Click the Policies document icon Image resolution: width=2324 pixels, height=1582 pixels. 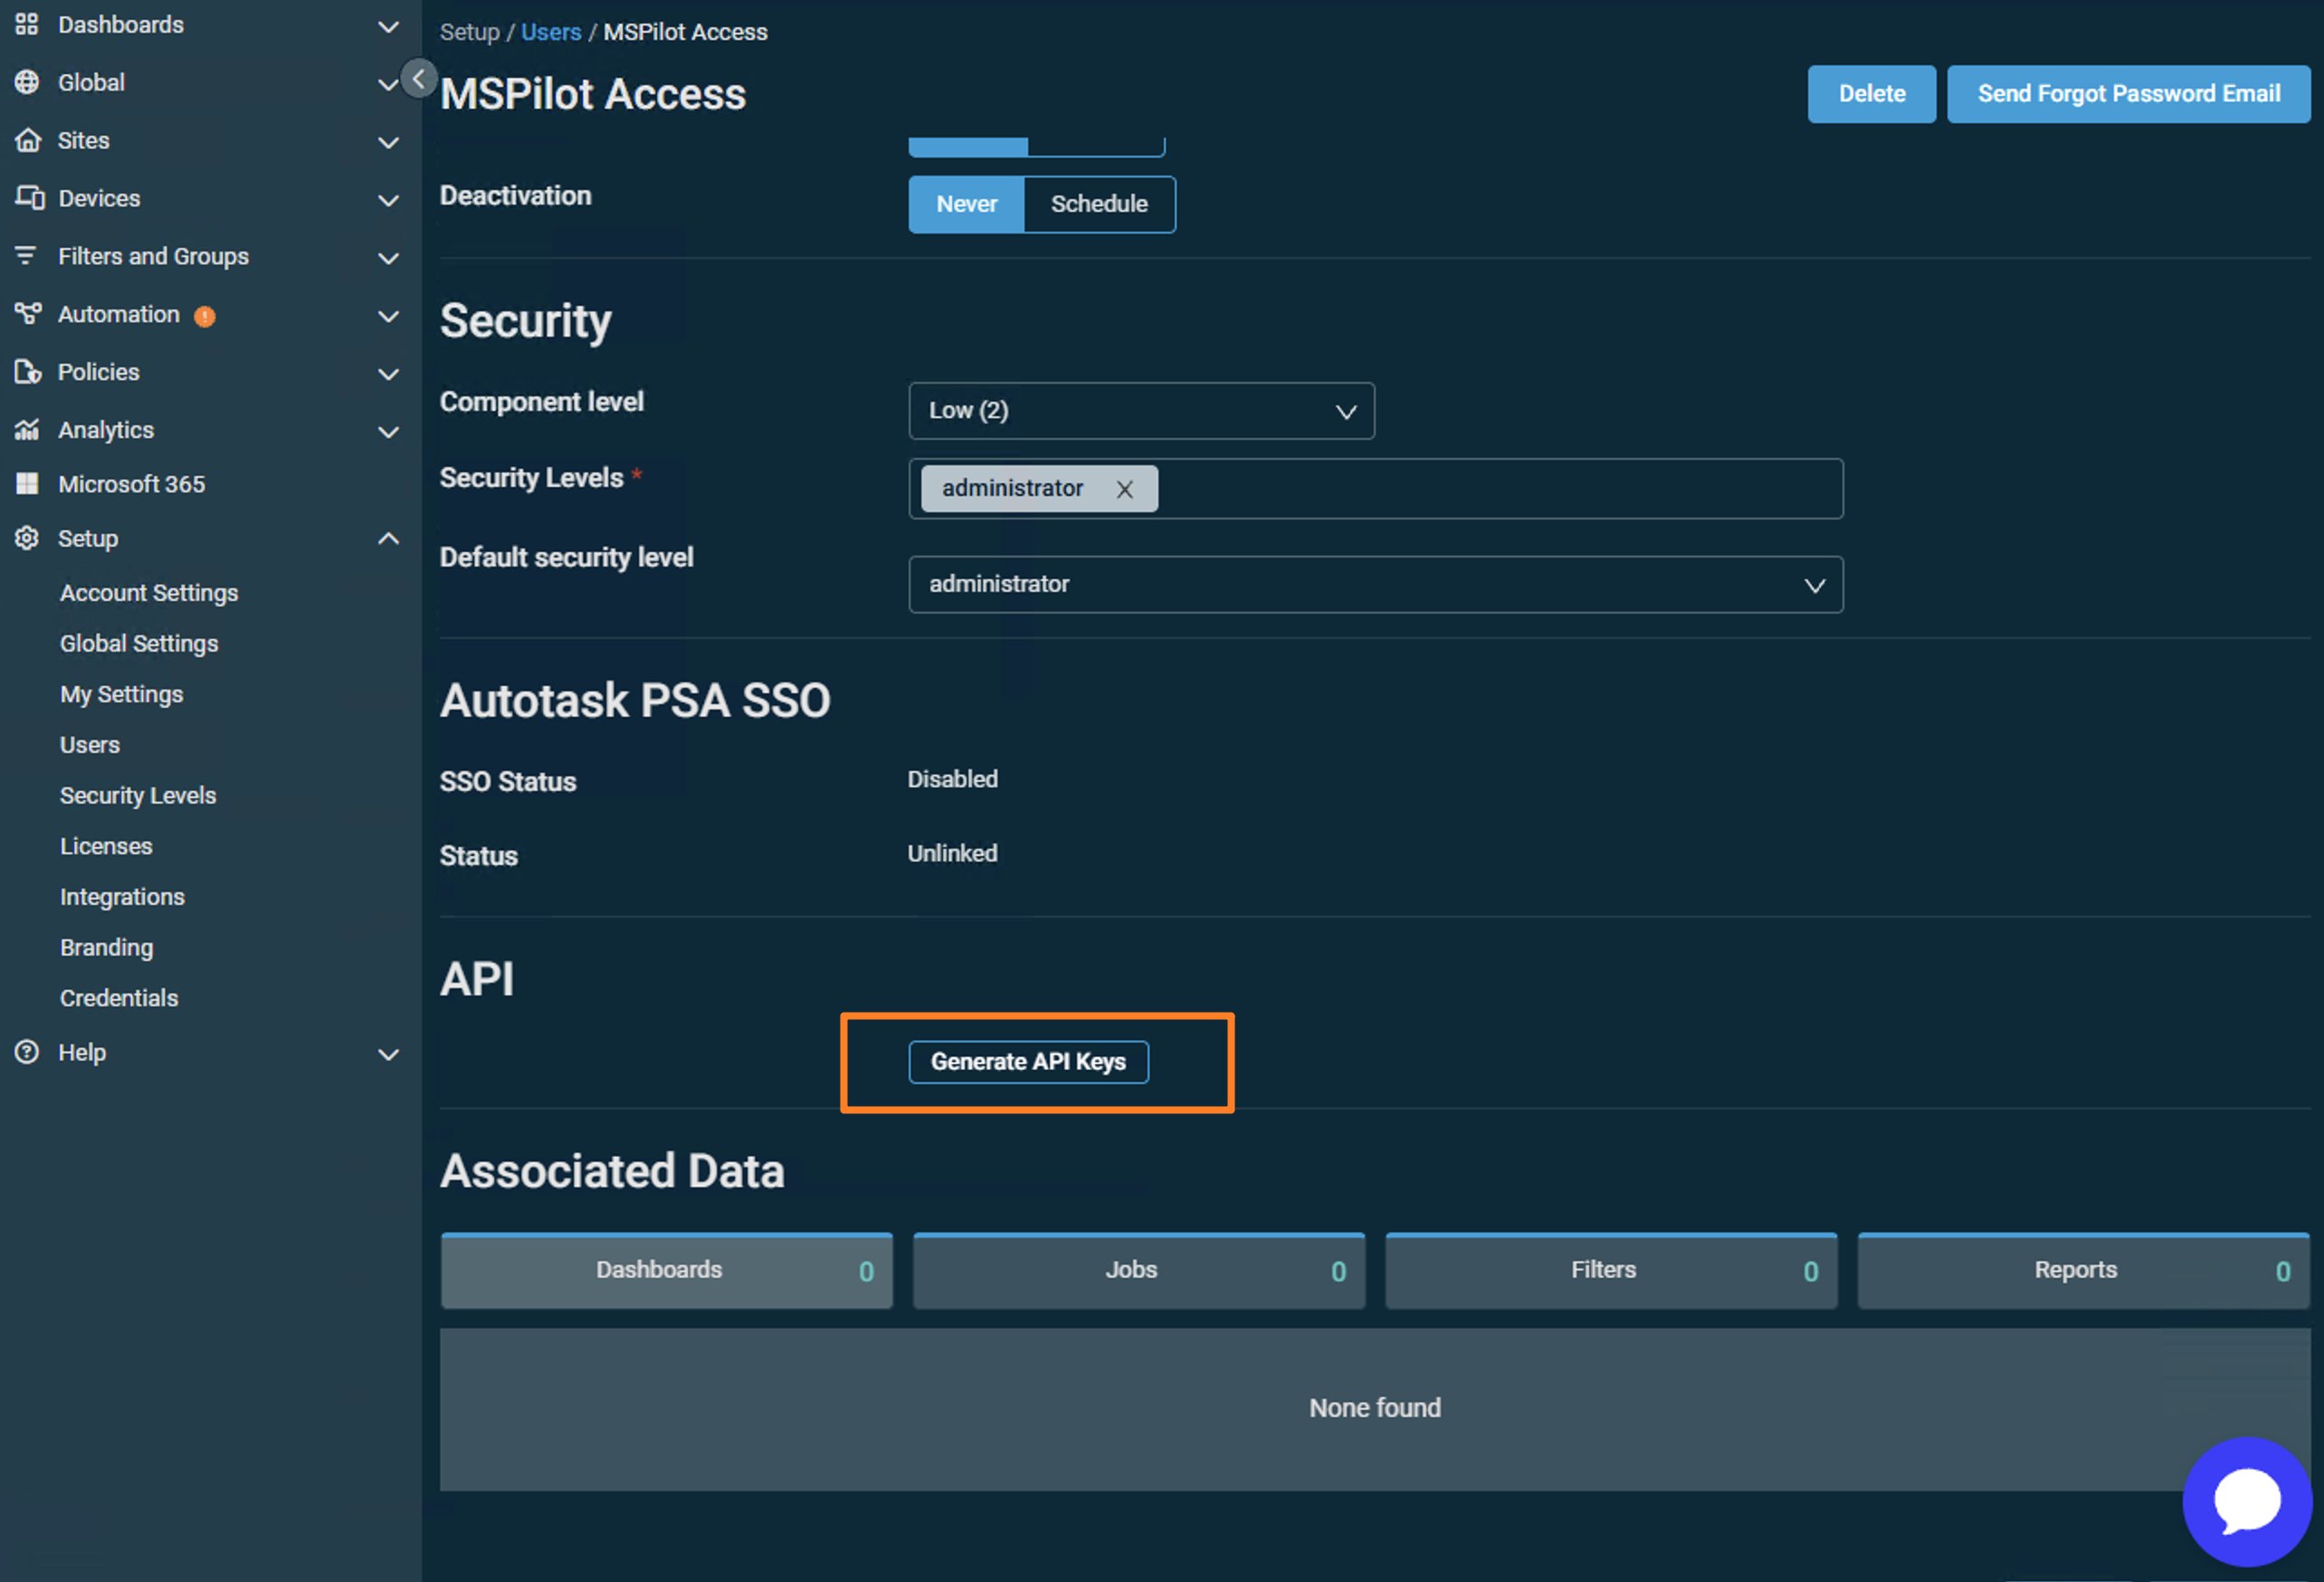click(x=28, y=372)
